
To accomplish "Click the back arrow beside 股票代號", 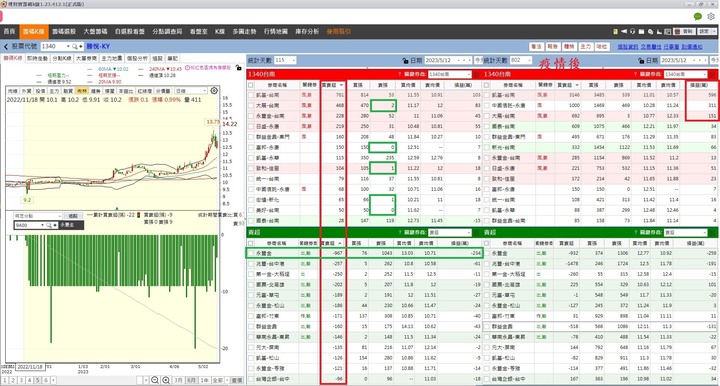I will pos(6,46).
